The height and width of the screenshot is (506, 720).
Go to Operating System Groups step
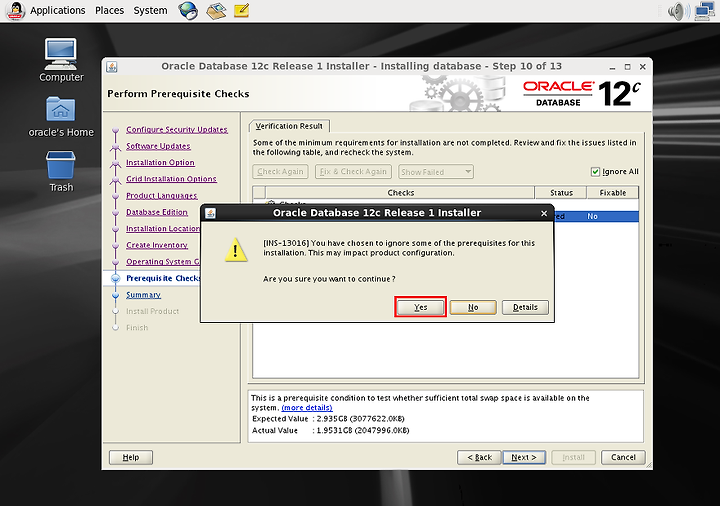pos(163,262)
